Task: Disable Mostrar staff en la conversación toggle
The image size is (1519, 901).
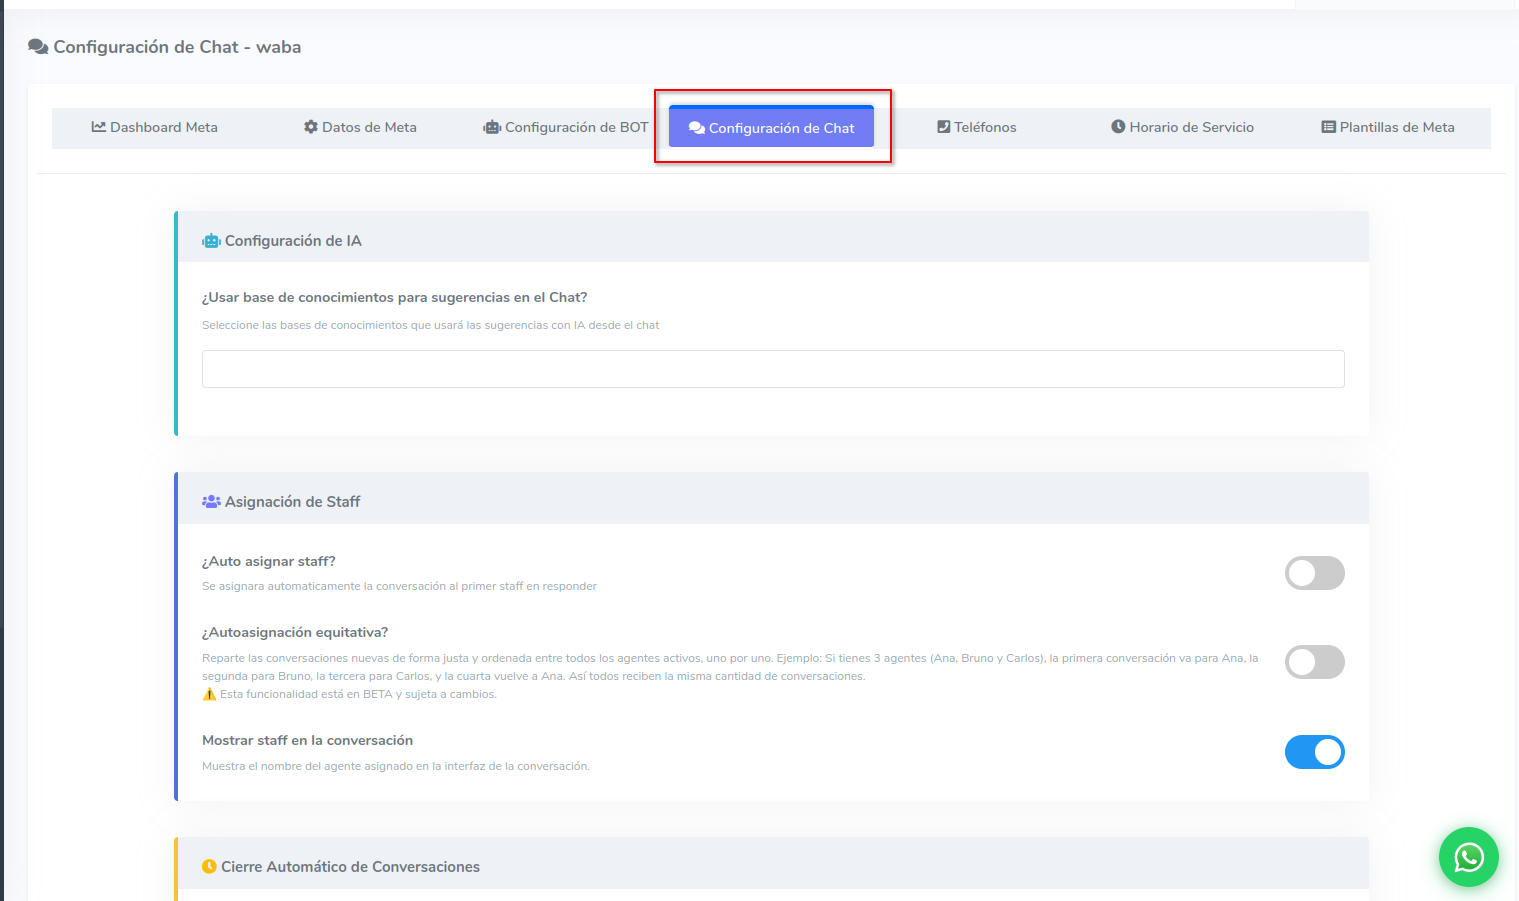Action: coord(1314,752)
